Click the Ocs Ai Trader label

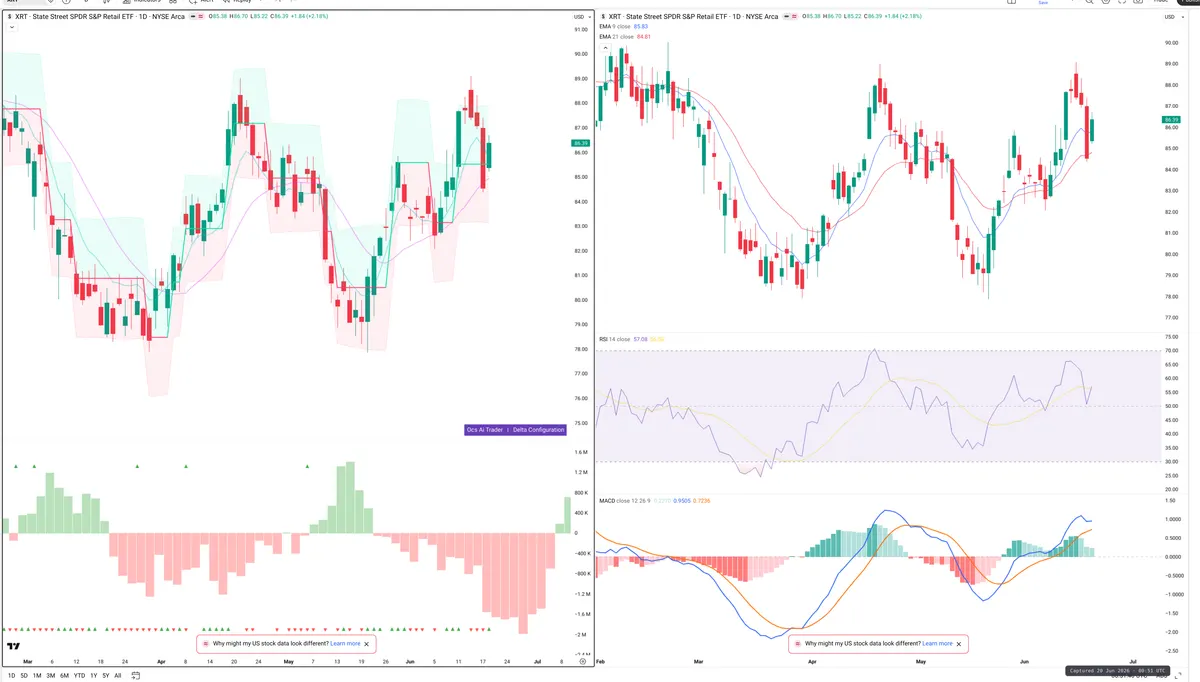click(485, 430)
